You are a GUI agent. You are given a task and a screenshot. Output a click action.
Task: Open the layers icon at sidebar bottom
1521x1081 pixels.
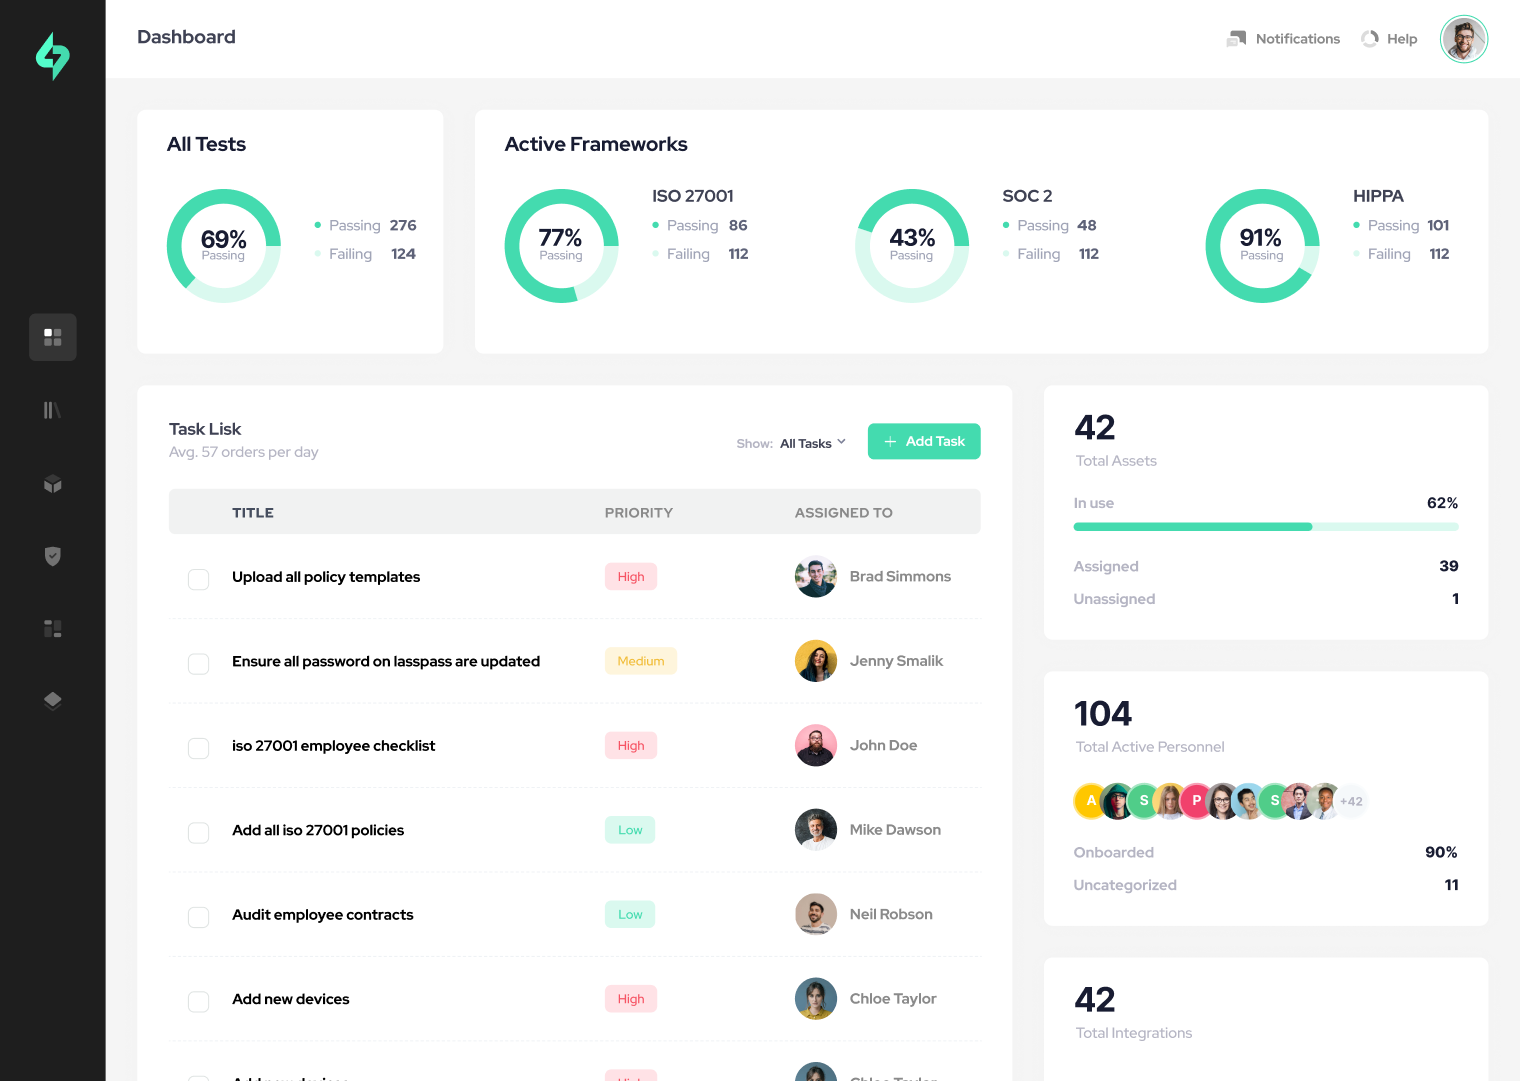click(52, 700)
